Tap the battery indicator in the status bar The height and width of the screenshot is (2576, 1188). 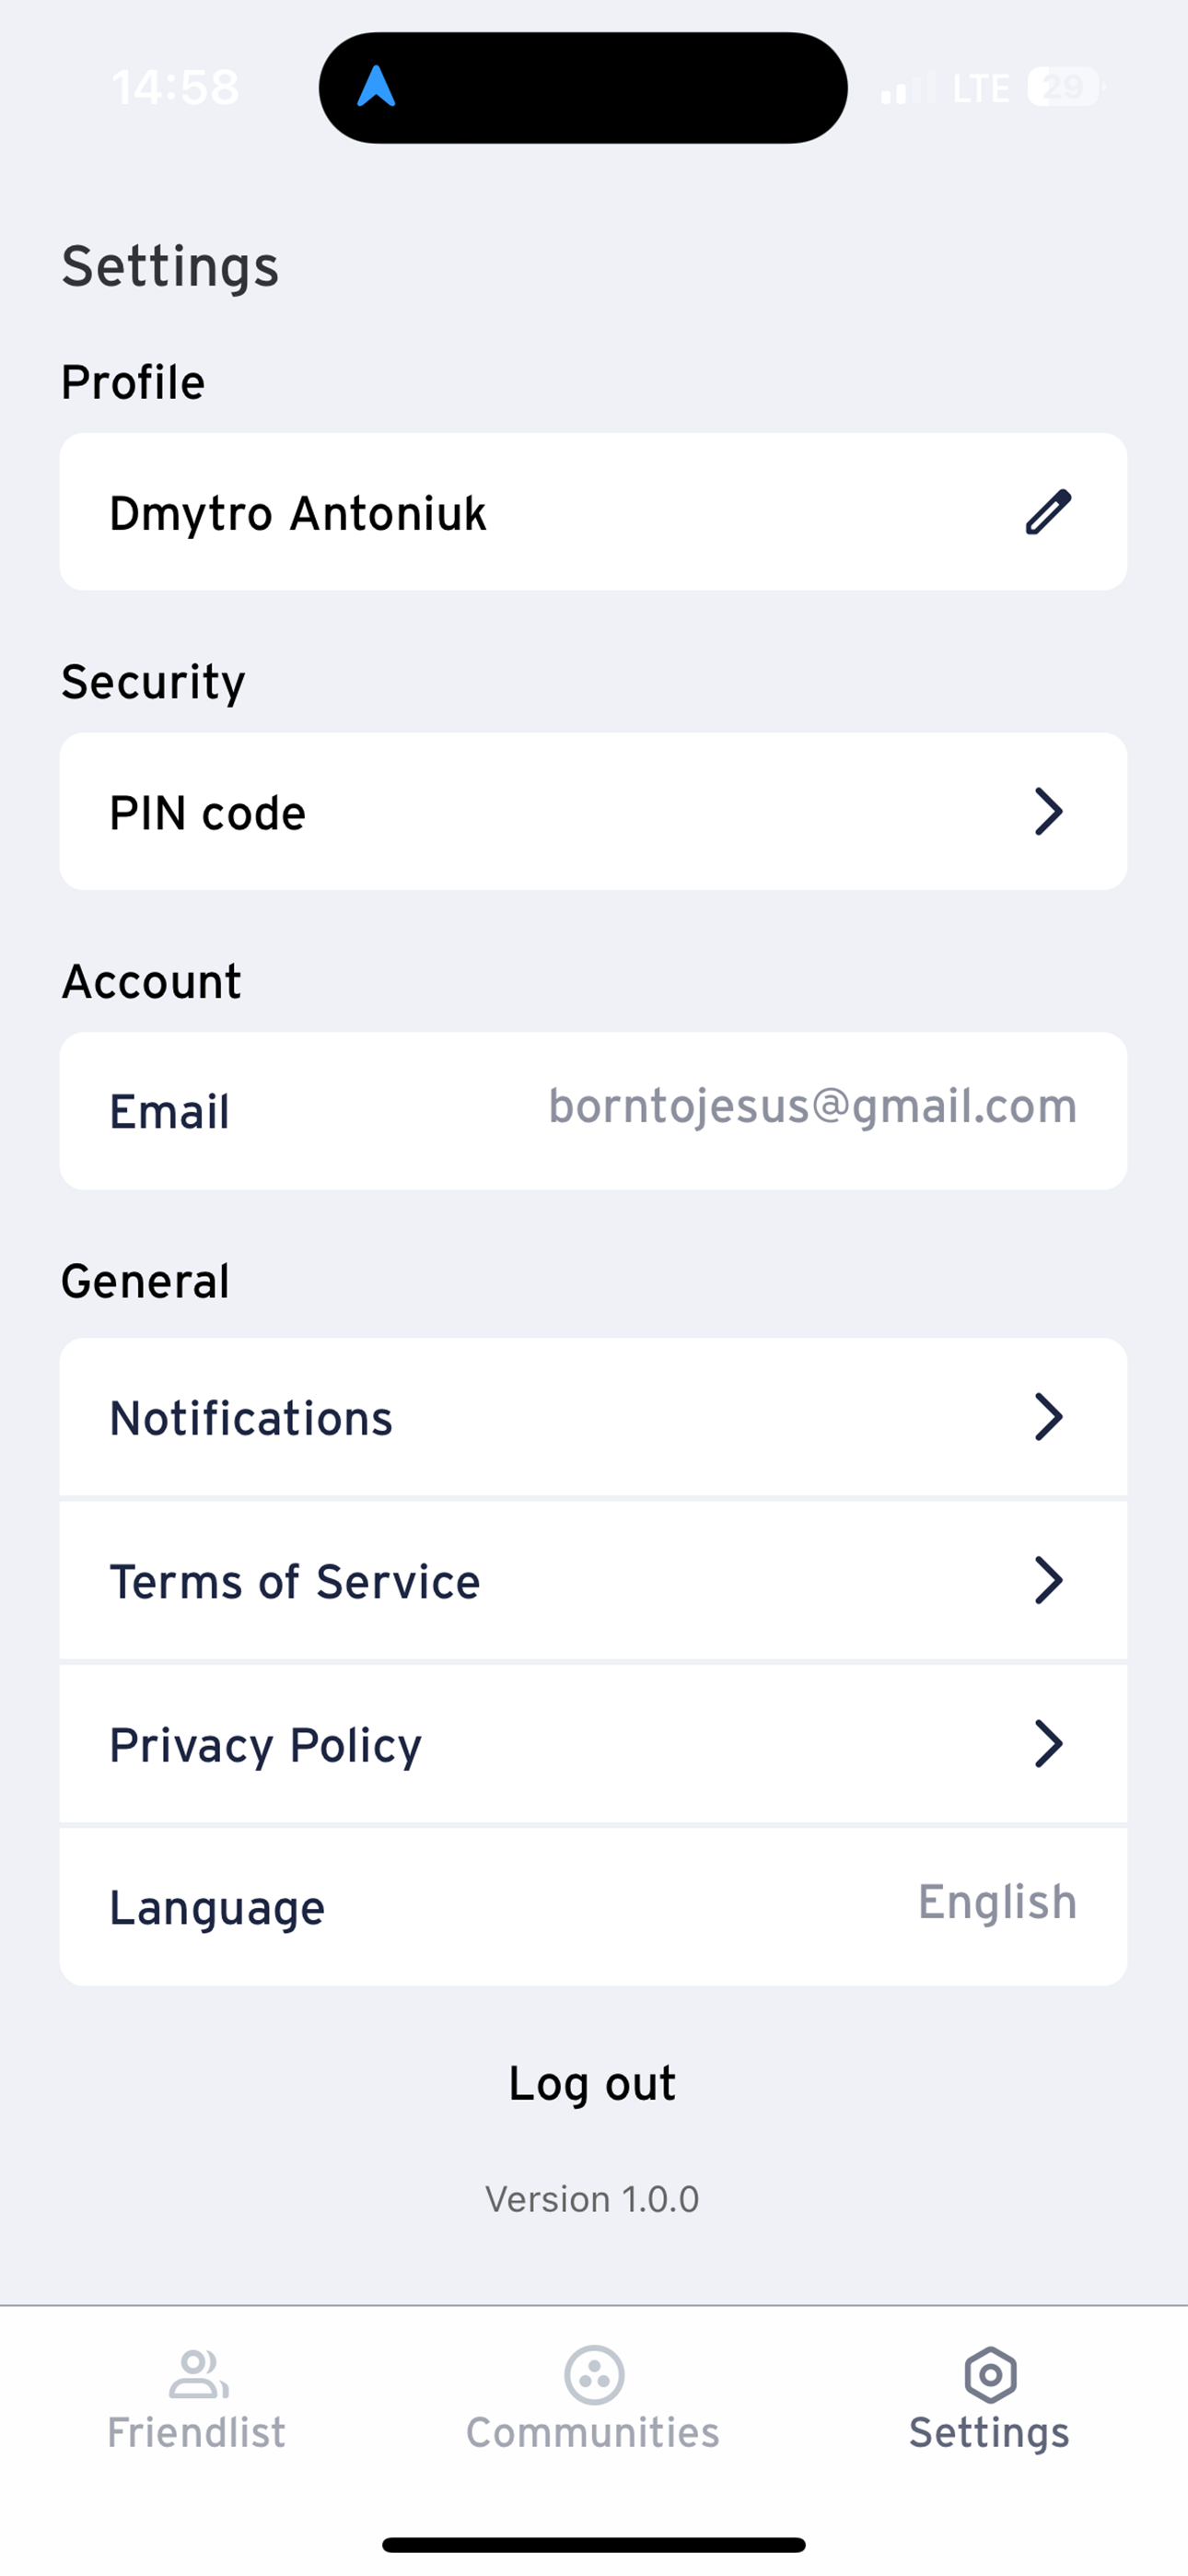click(1065, 87)
